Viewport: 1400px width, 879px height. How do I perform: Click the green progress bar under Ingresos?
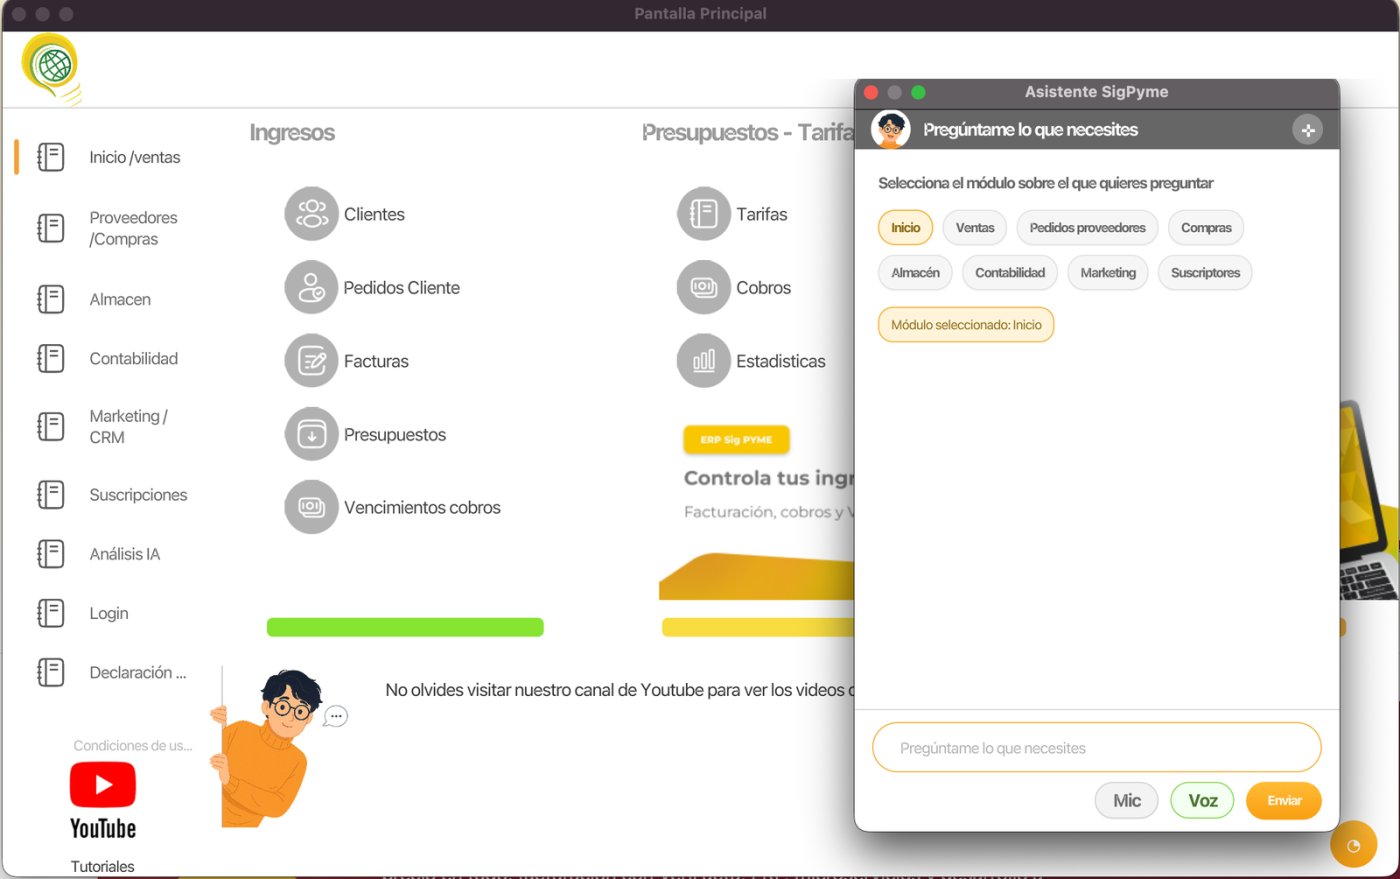(x=405, y=627)
